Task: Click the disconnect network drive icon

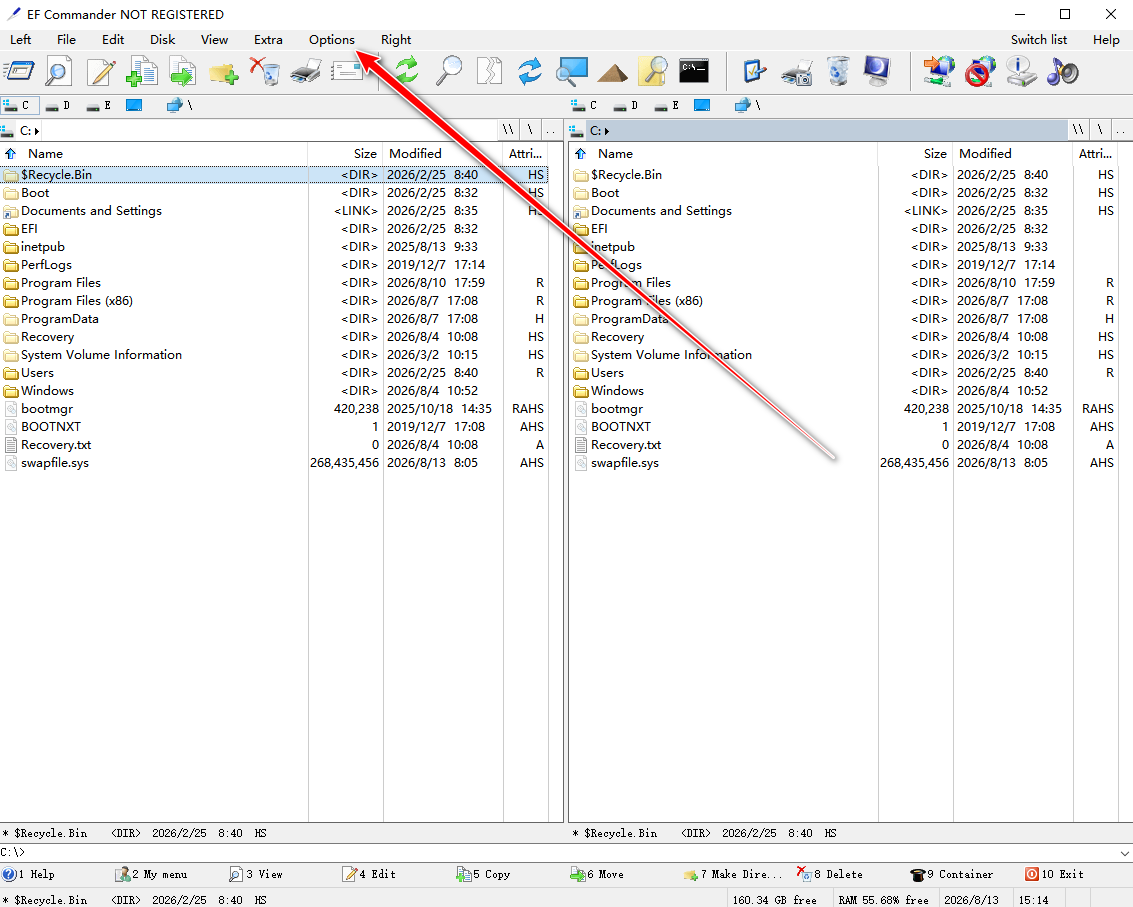Action: tap(980, 71)
